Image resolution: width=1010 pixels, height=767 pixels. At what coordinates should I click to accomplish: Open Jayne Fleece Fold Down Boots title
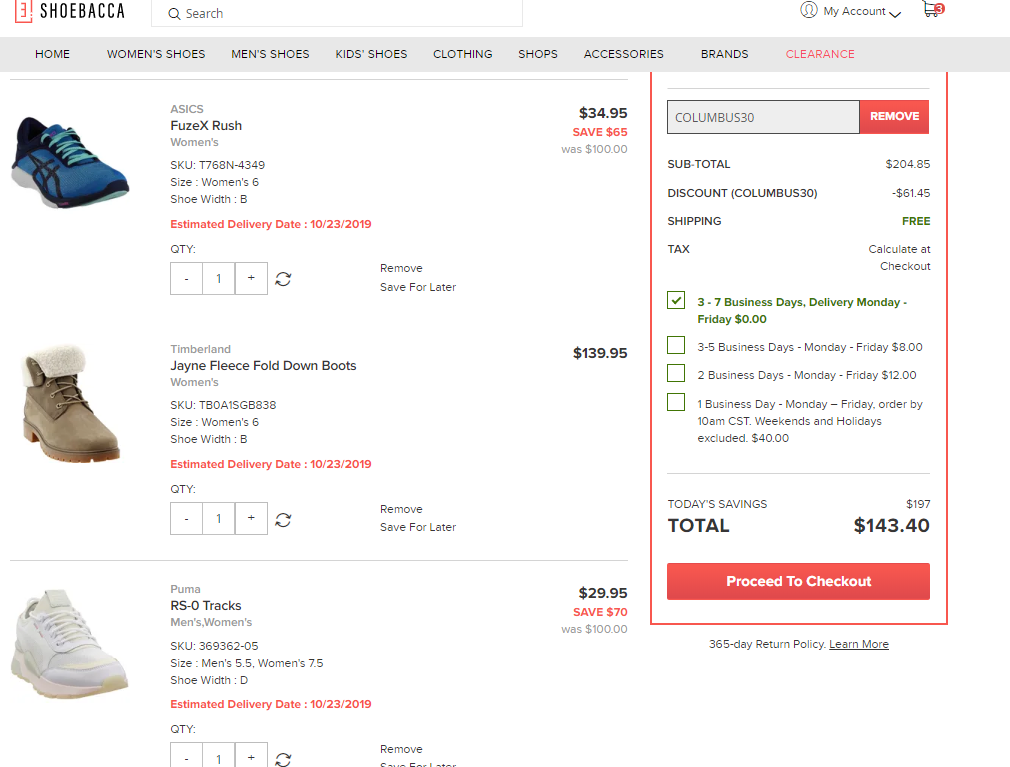point(263,366)
